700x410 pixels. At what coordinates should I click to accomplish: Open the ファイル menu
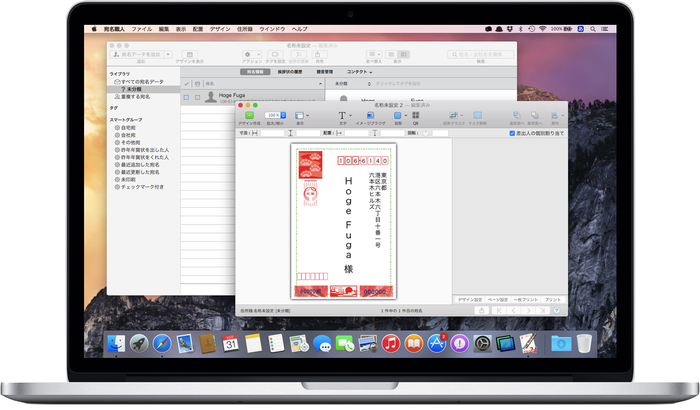coord(142,29)
